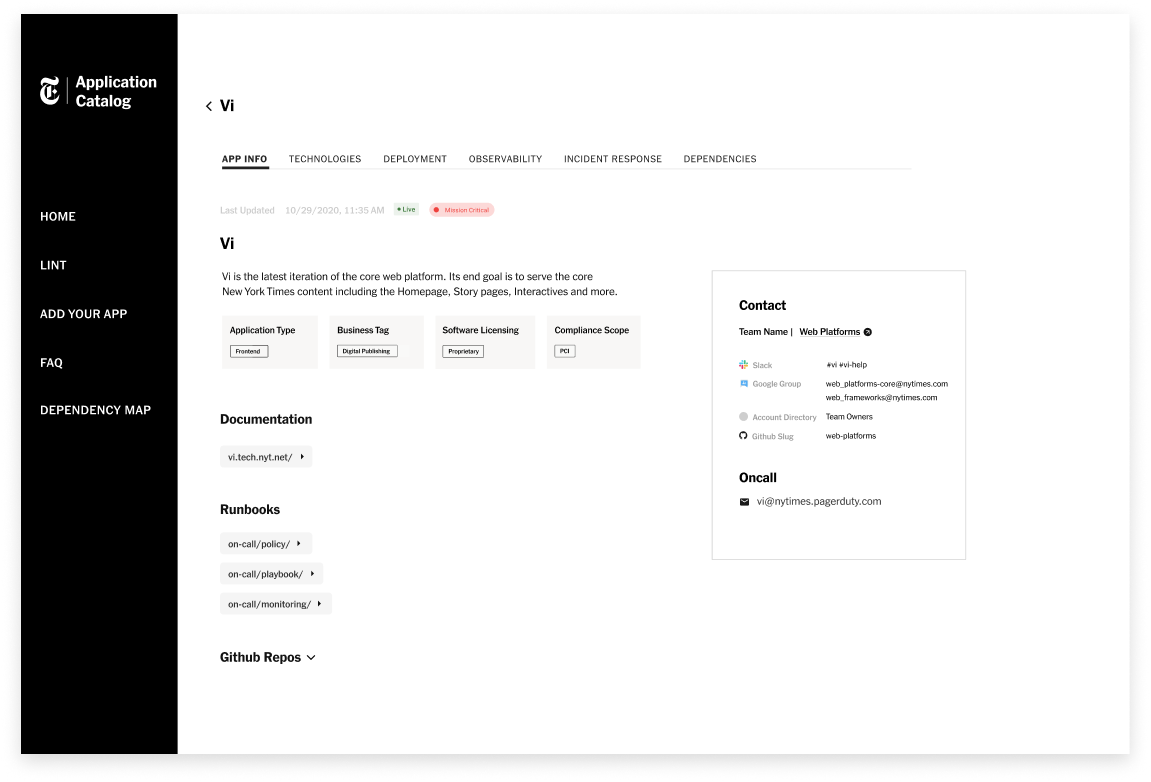Click the Github Slug octocat icon
This screenshot has width=1151, height=782.
(744, 435)
